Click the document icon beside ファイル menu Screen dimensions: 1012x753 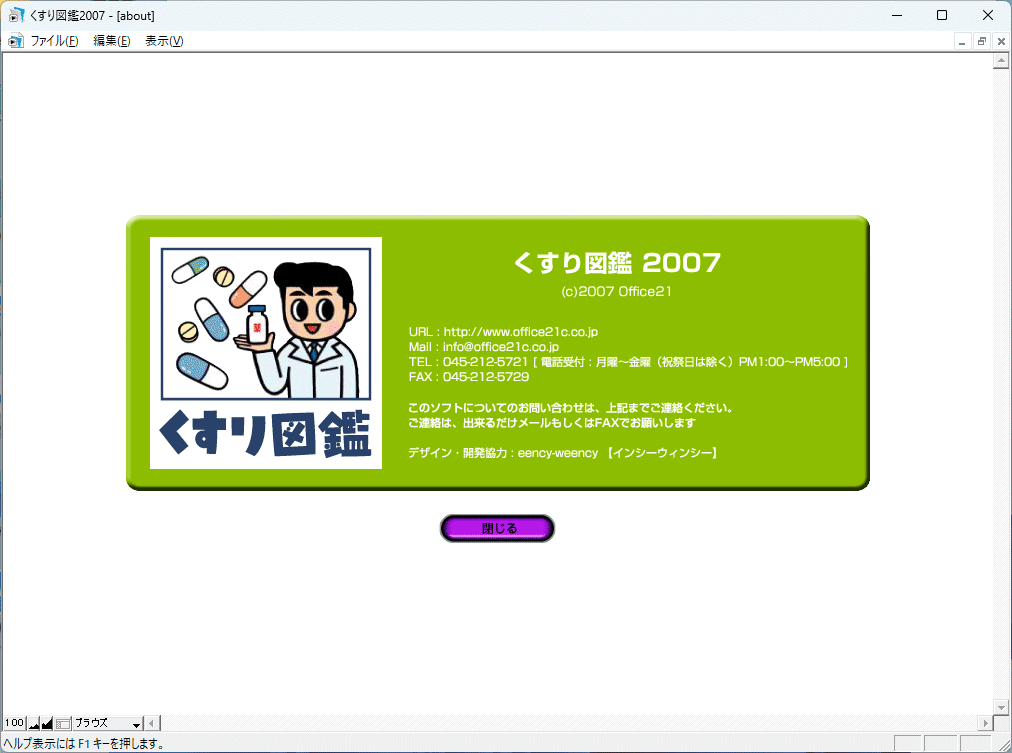pyautogui.click(x=15, y=41)
